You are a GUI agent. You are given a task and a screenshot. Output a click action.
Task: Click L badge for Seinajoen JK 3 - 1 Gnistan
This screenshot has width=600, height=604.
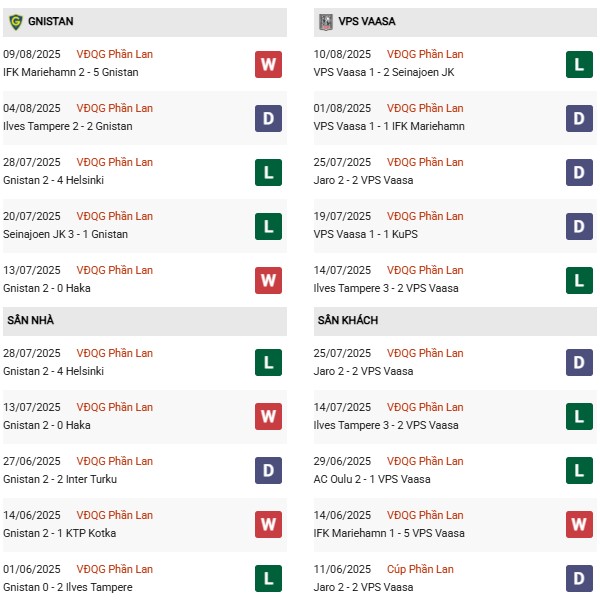pyautogui.click(x=268, y=227)
